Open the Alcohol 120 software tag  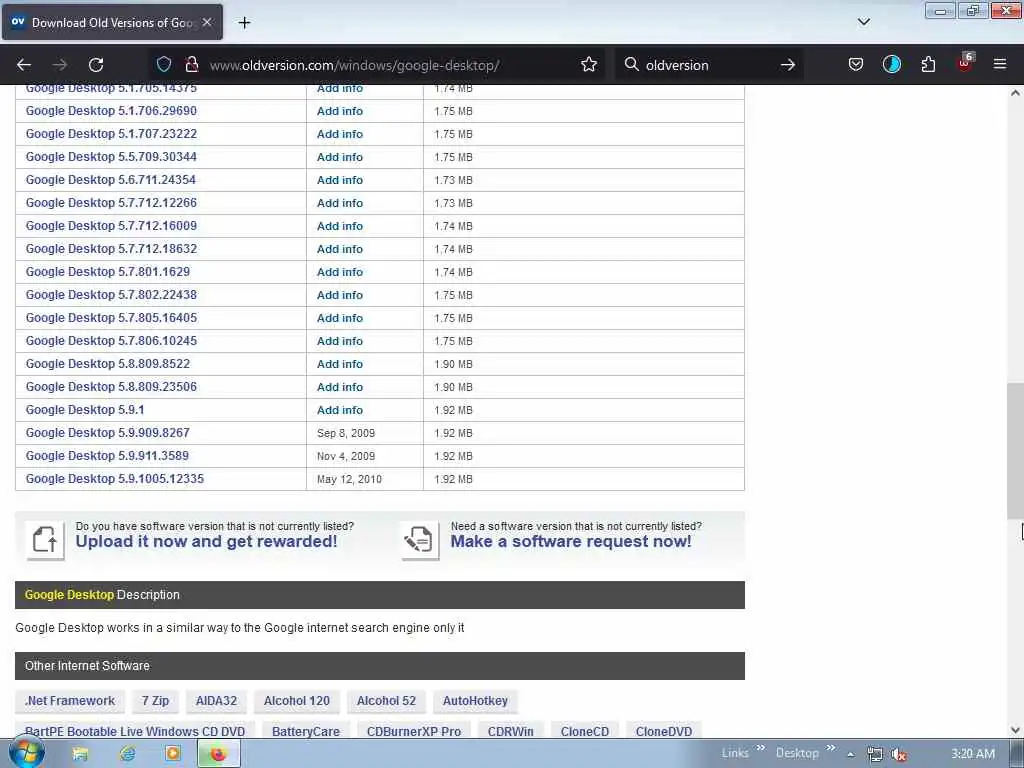coord(296,701)
